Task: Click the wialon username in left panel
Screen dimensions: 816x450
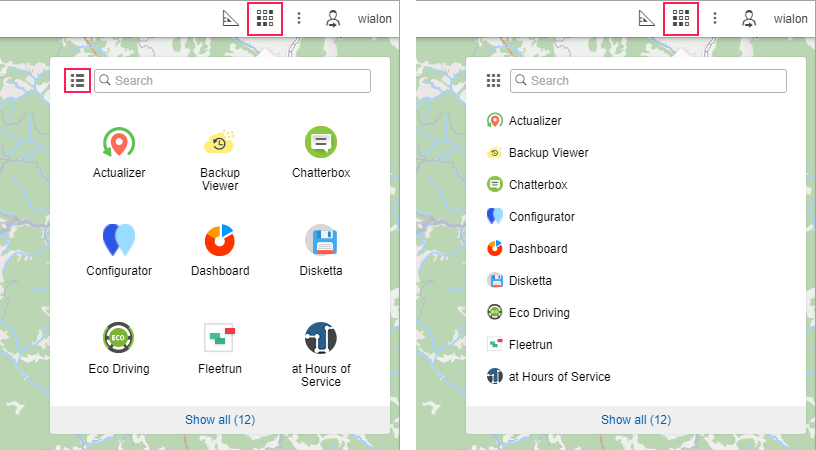Action: tap(375, 19)
